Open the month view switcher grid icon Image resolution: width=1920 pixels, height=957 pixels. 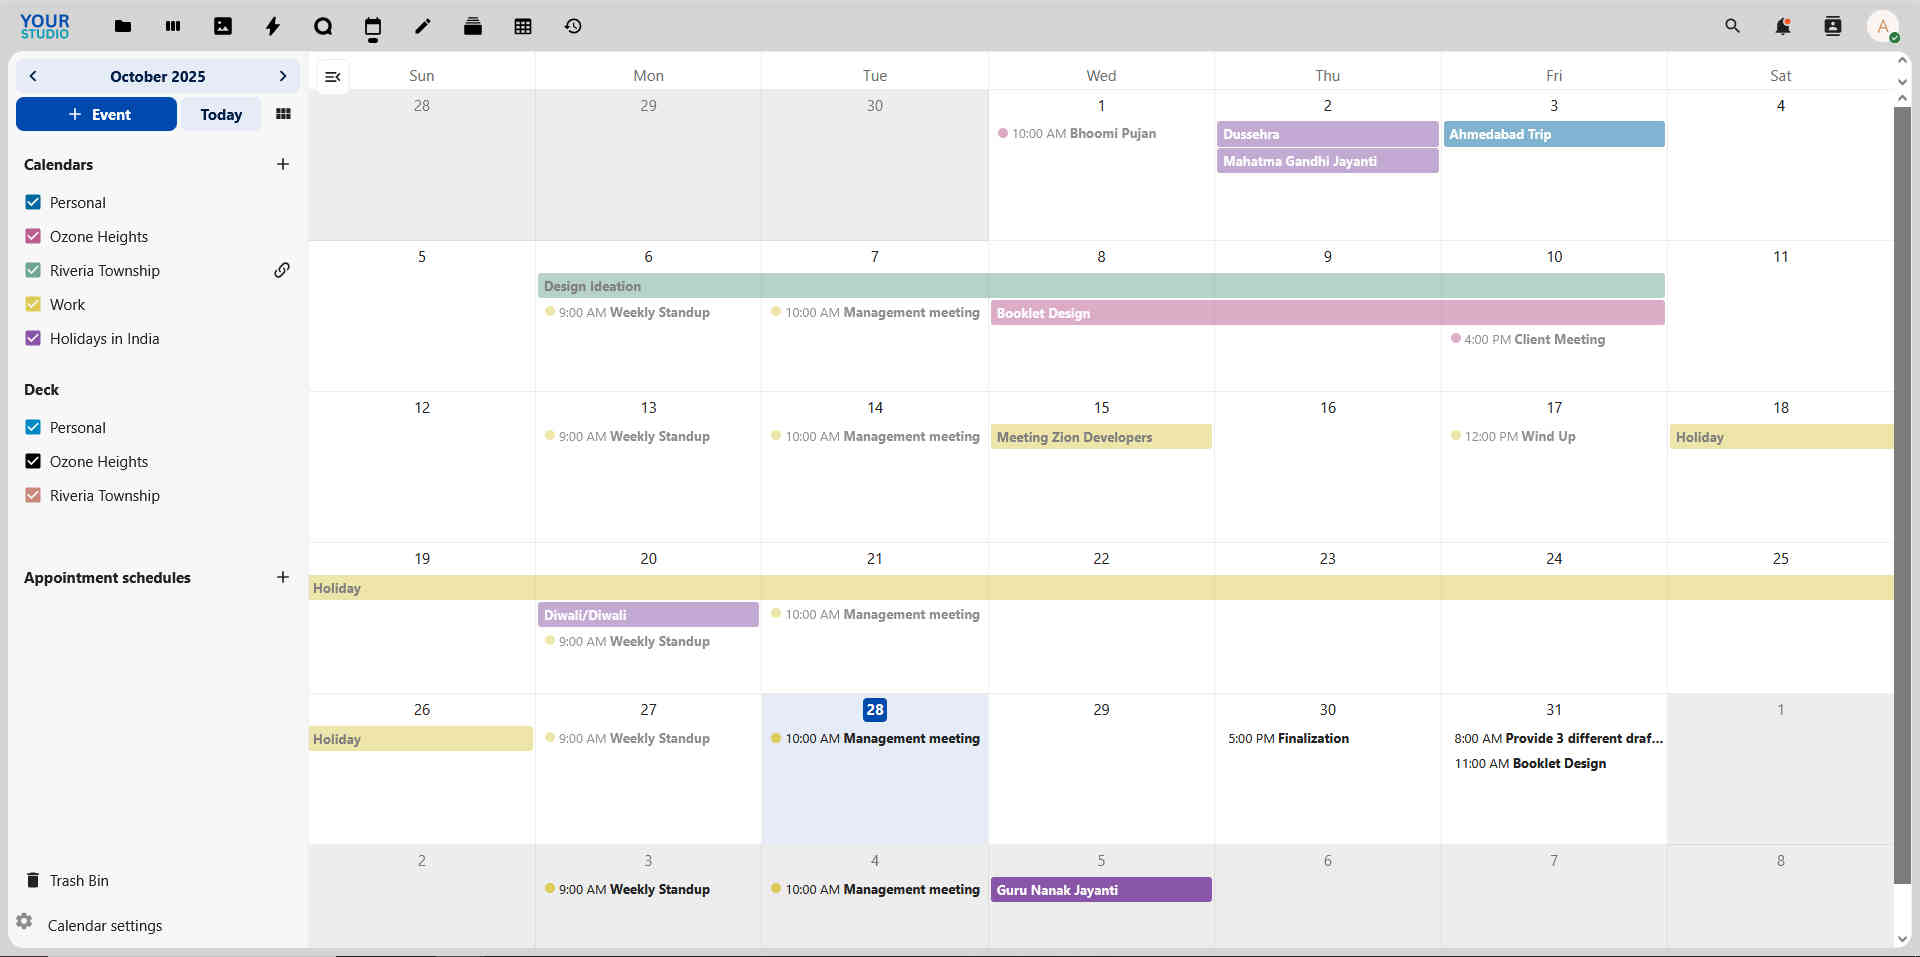[283, 114]
